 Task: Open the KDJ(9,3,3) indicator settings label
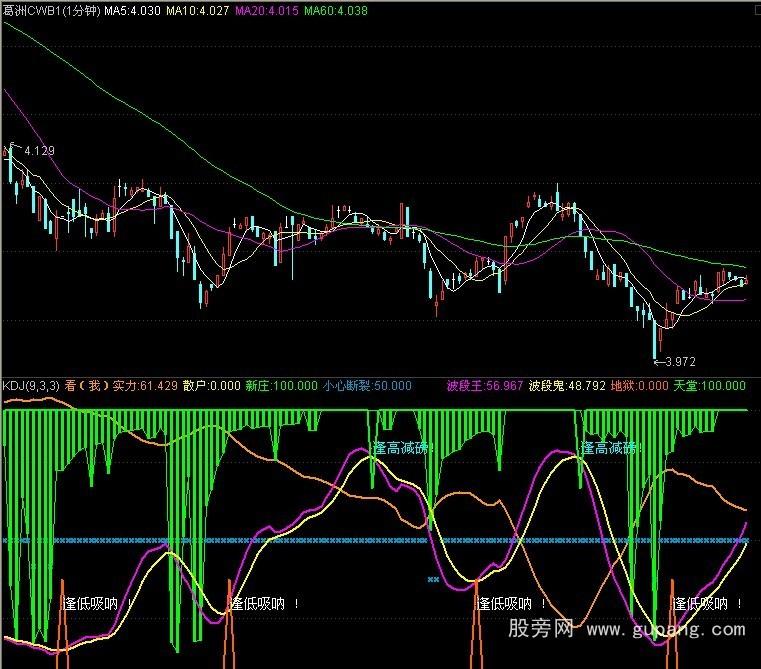(x=31, y=385)
